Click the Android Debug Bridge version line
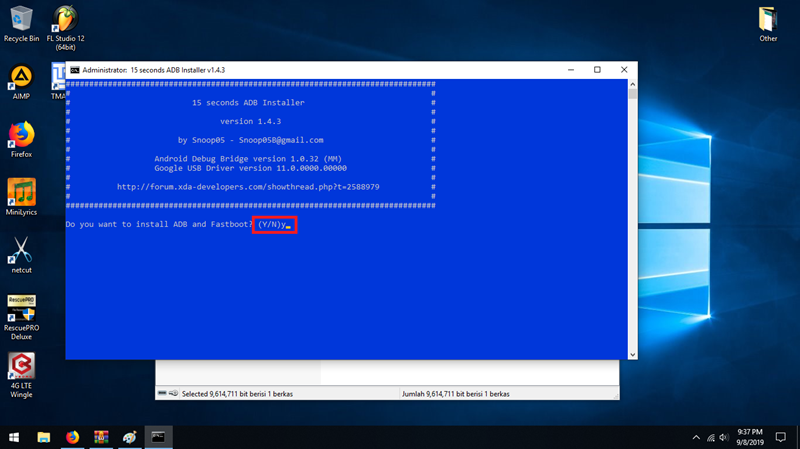 click(248, 159)
